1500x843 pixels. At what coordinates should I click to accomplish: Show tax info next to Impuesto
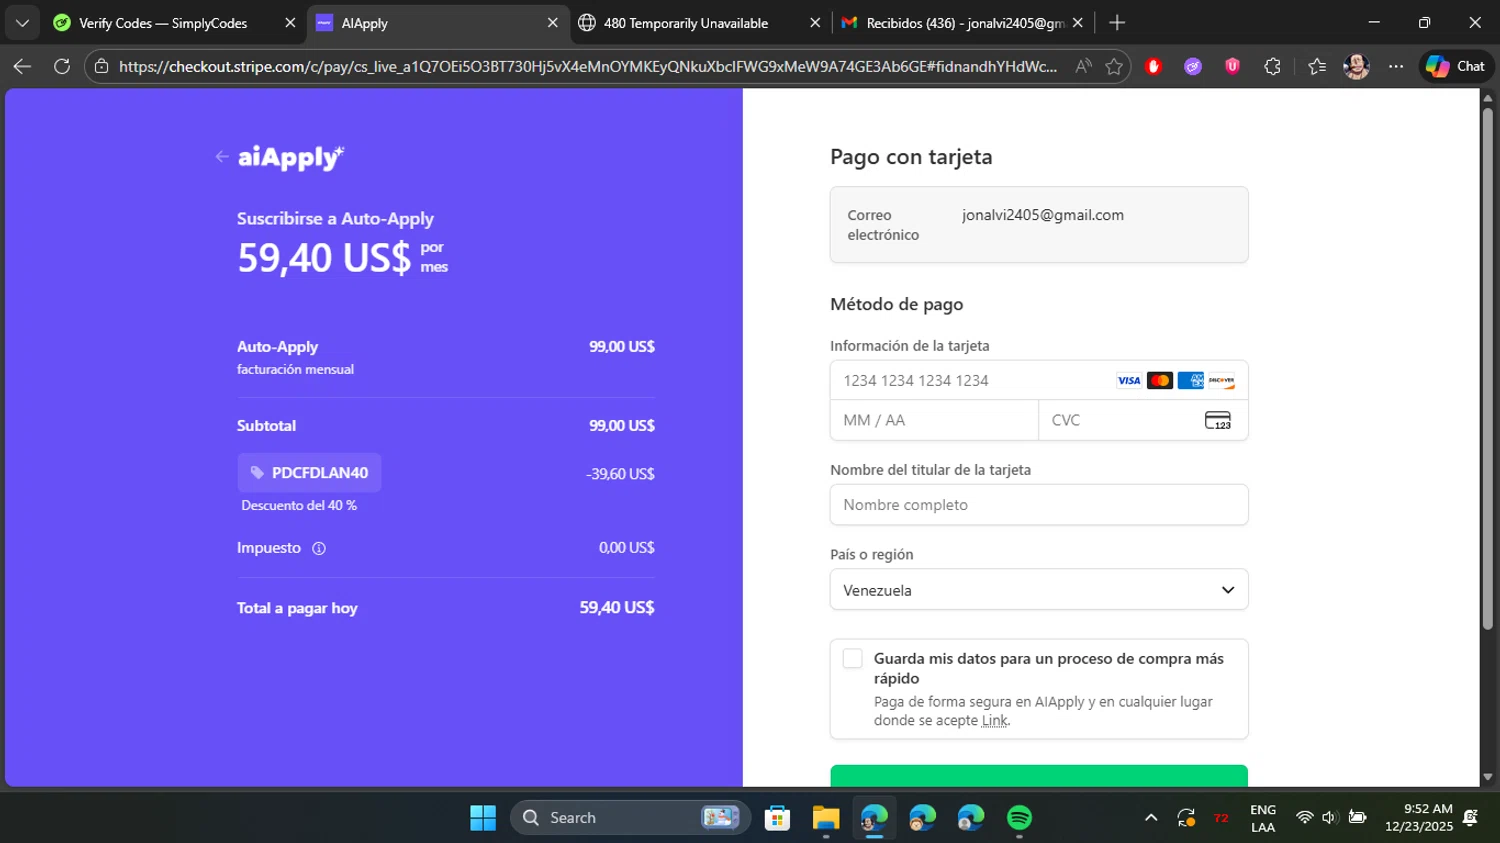tap(319, 548)
